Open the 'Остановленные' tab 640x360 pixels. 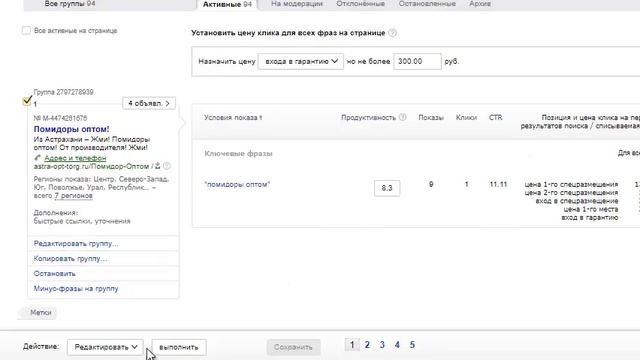point(427,4)
